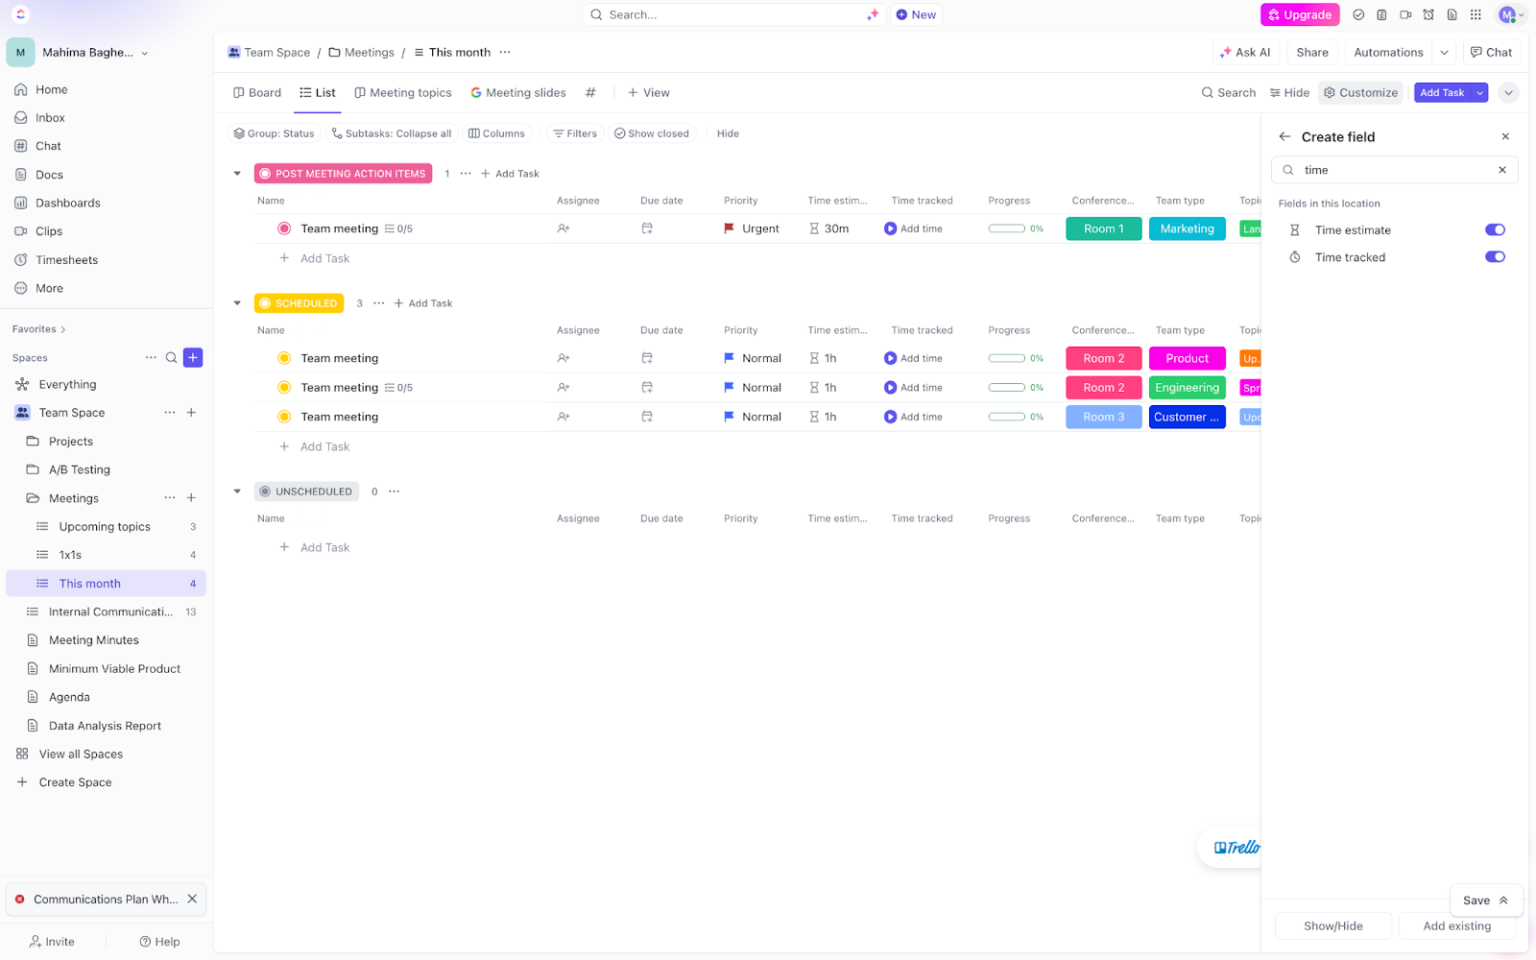This screenshot has width=1536, height=960.
Task: Click the Save button in Create field panel
Action: (1478, 900)
